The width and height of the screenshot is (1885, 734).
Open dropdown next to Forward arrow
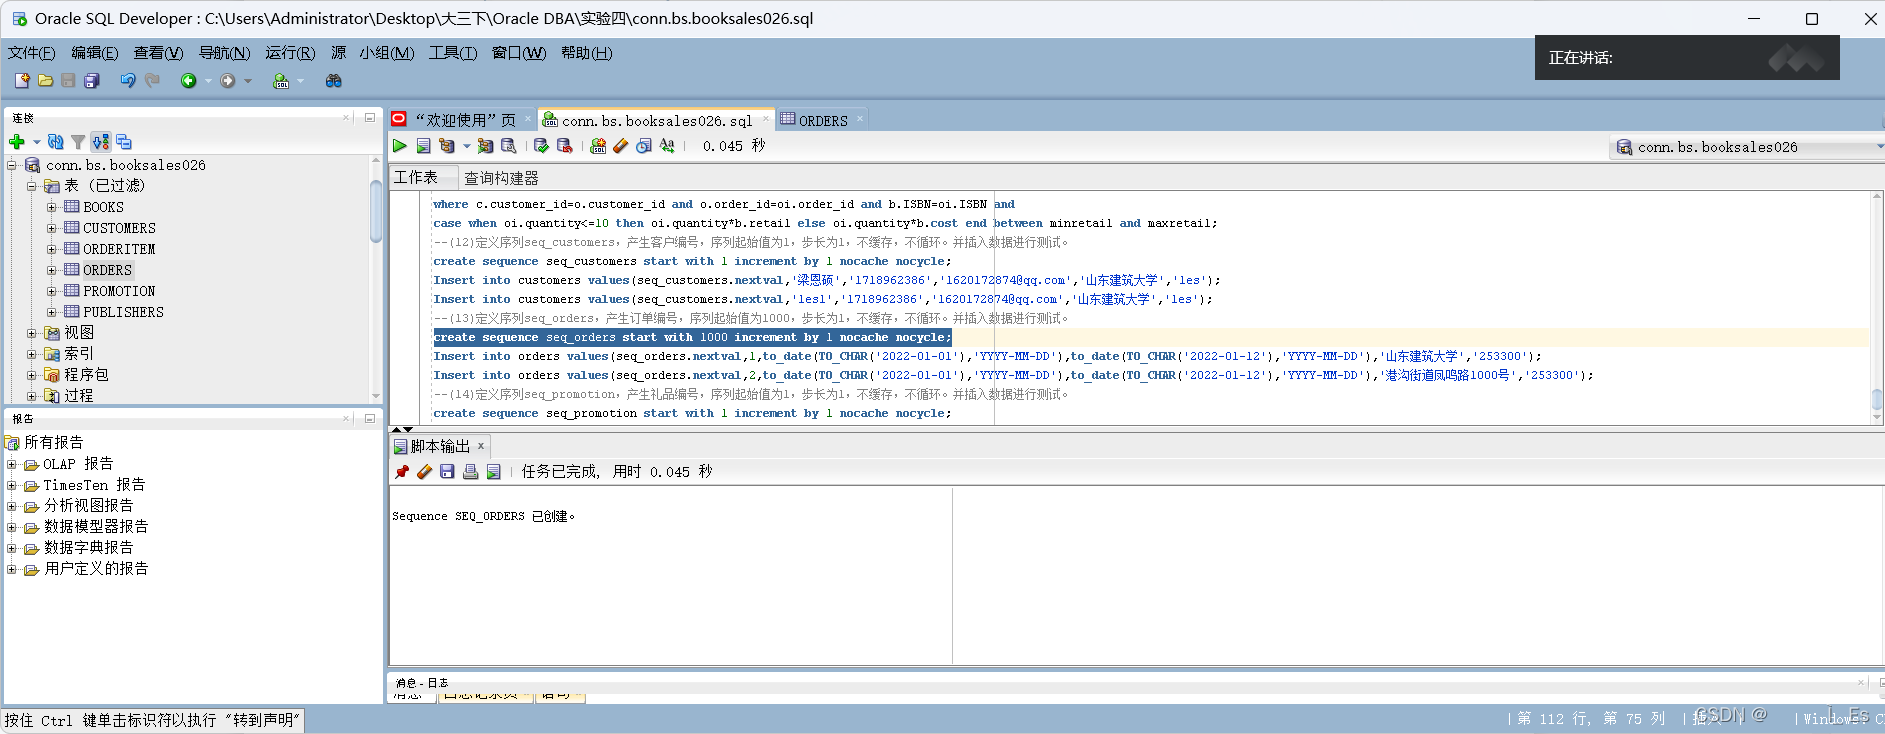pyautogui.click(x=248, y=81)
